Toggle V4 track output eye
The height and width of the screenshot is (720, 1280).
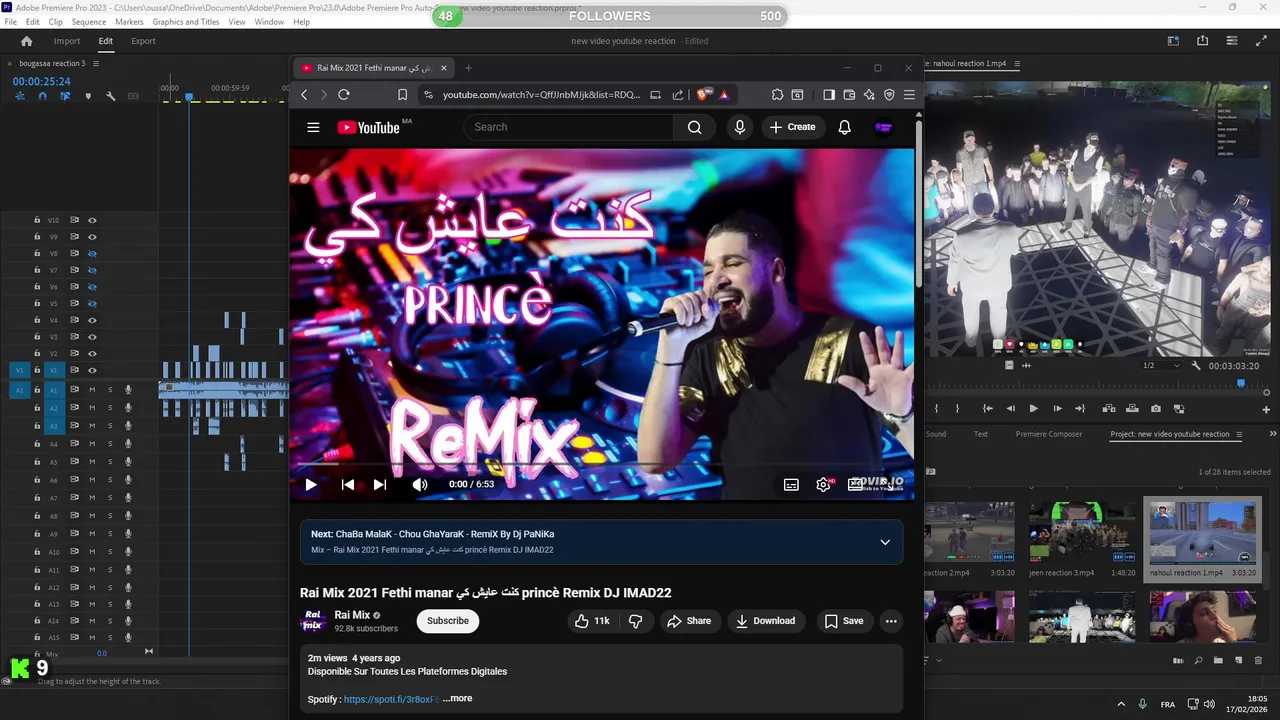click(x=92, y=320)
